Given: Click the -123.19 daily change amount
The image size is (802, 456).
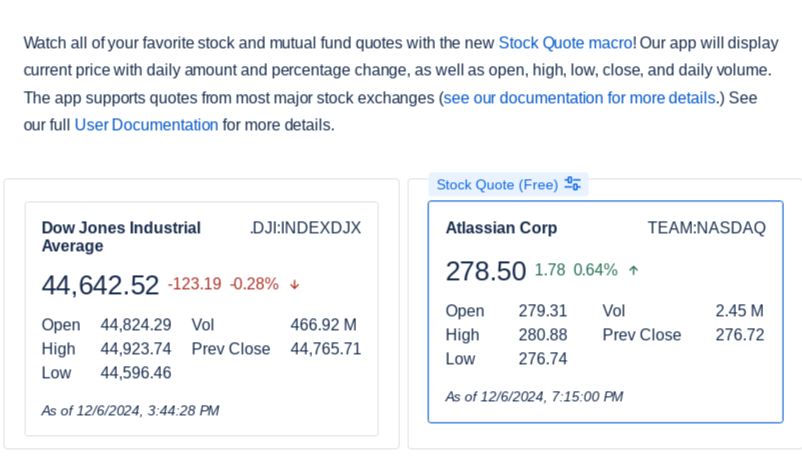Looking at the screenshot, I should click(x=194, y=284).
